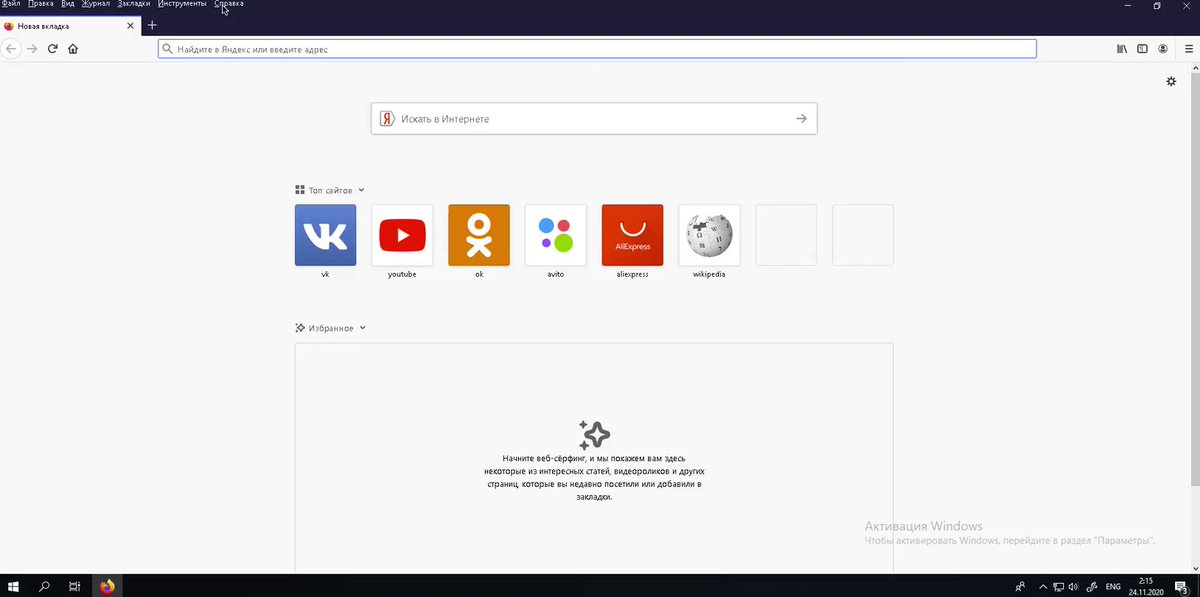Open the Firefox account icon
Image resolution: width=1200 pixels, height=597 pixels.
[1163, 48]
